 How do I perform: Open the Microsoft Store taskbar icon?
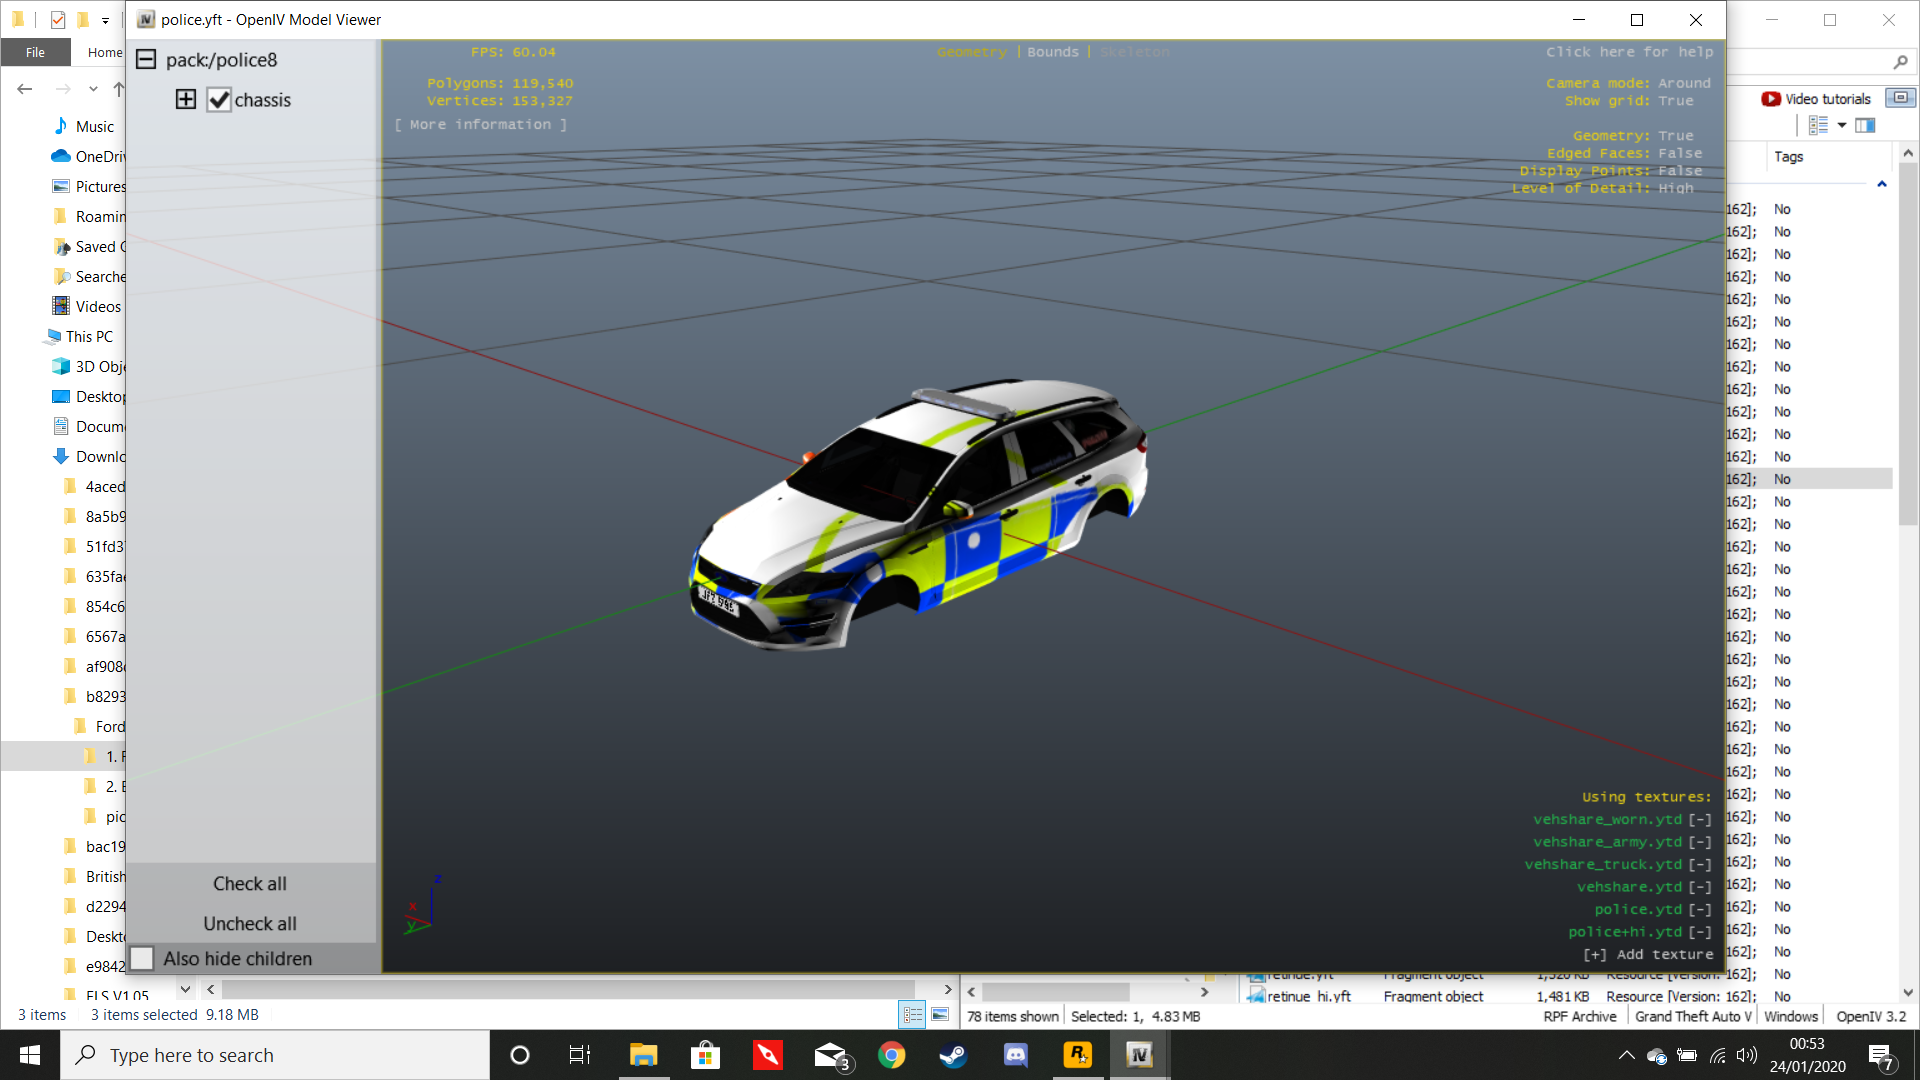[705, 1055]
